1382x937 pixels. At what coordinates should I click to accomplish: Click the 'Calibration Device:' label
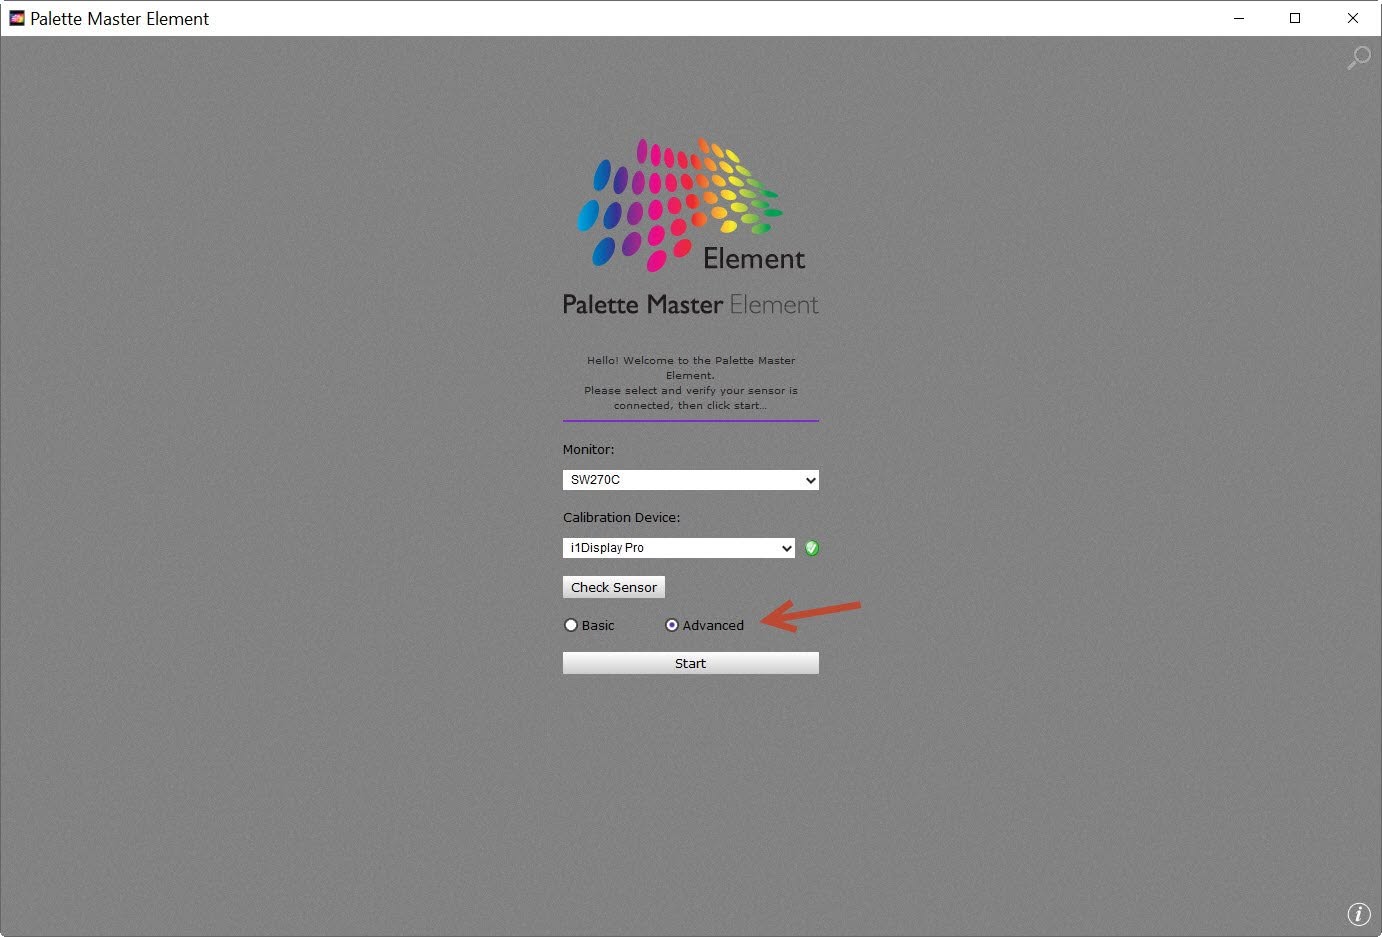point(621,518)
